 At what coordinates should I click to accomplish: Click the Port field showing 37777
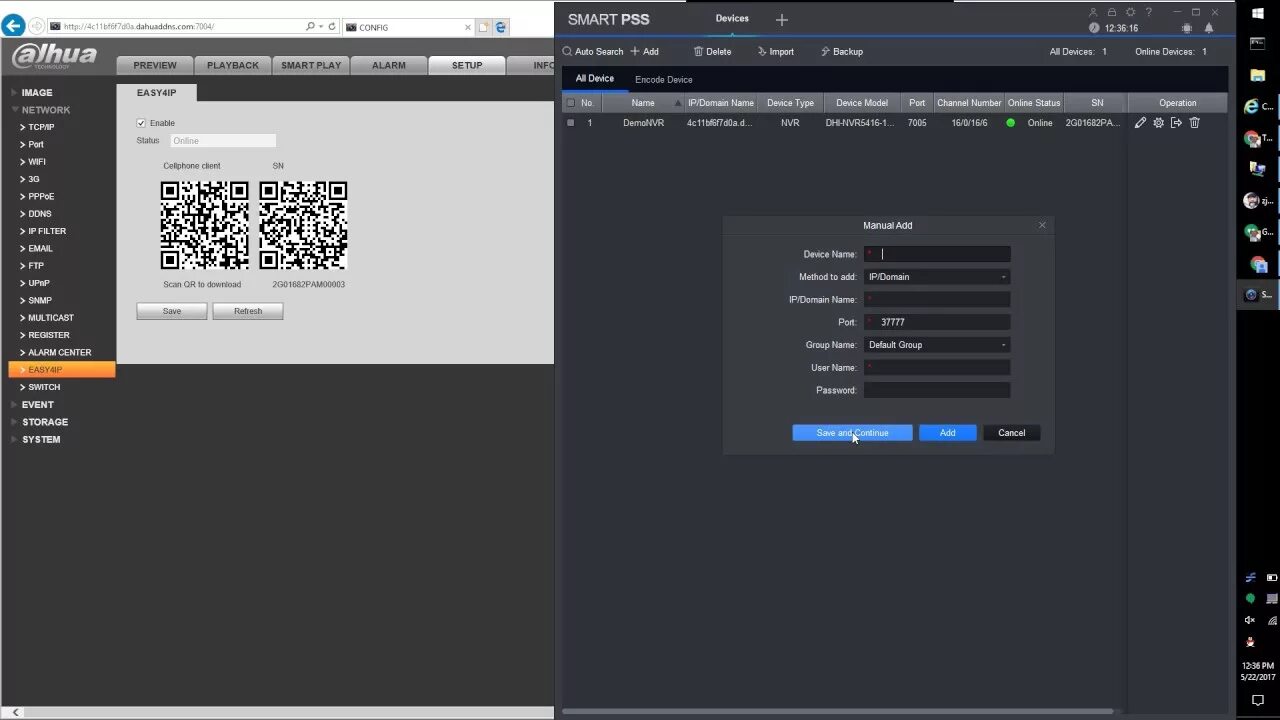pos(937,322)
